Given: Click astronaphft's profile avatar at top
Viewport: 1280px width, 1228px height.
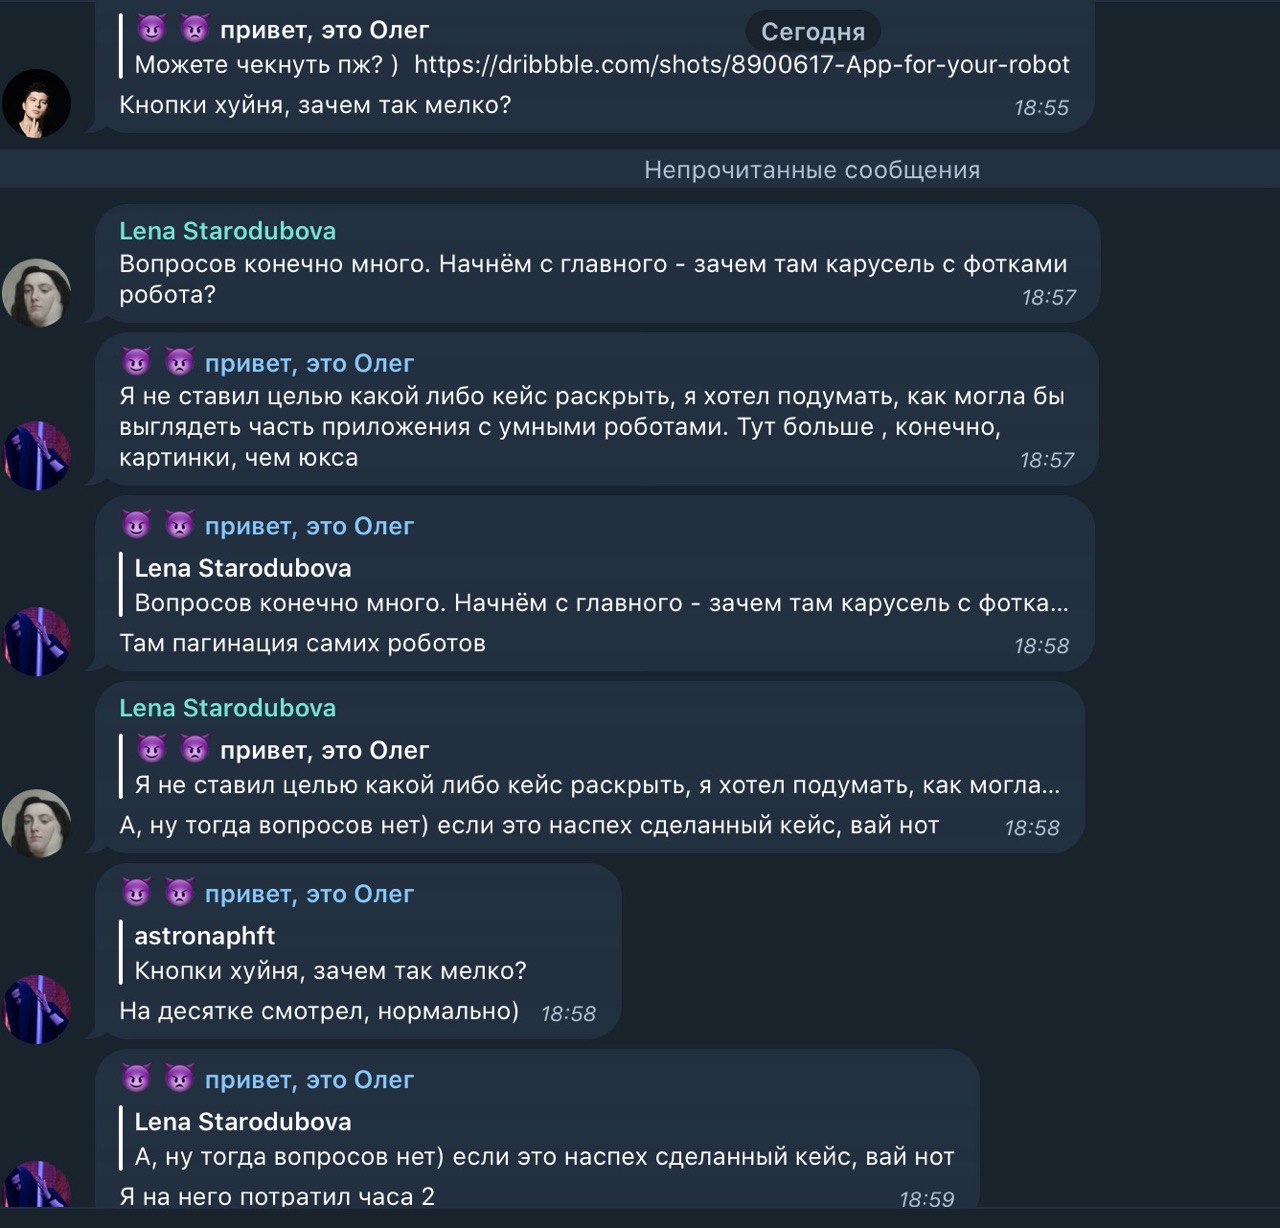Looking at the screenshot, I should (x=36, y=103).
